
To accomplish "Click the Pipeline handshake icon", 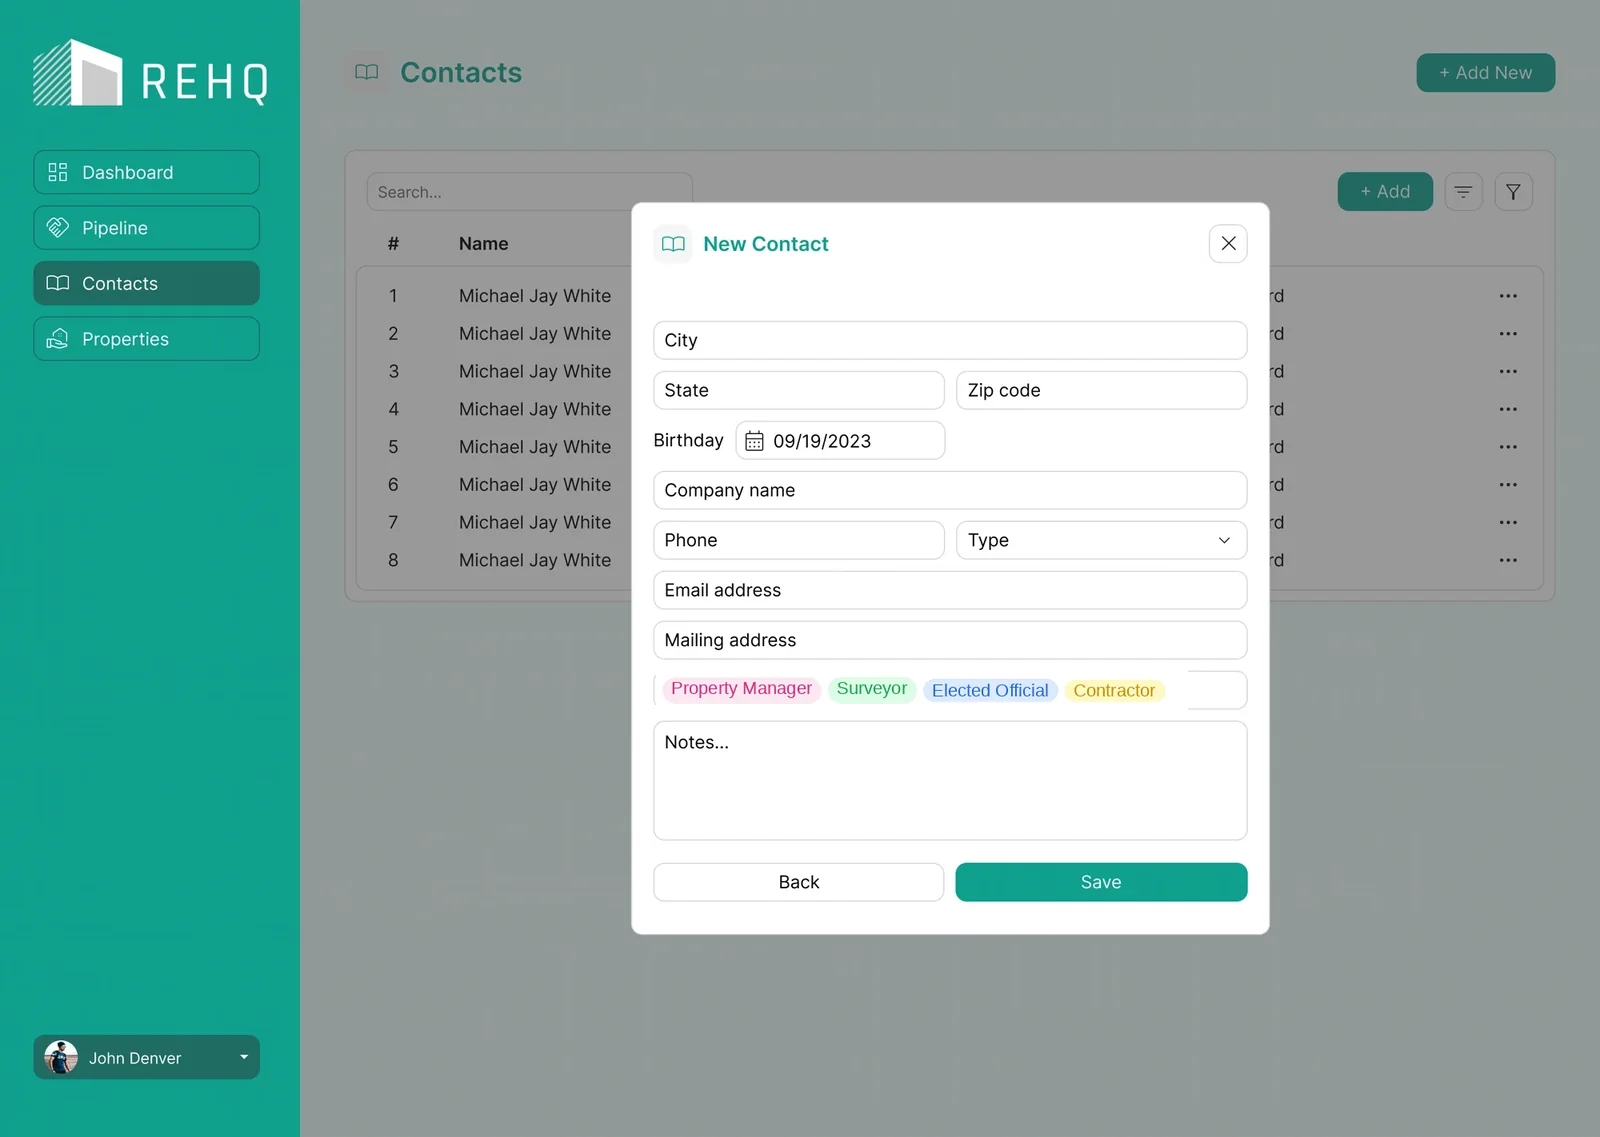I will pyautogui.click(x=58, y=228).
